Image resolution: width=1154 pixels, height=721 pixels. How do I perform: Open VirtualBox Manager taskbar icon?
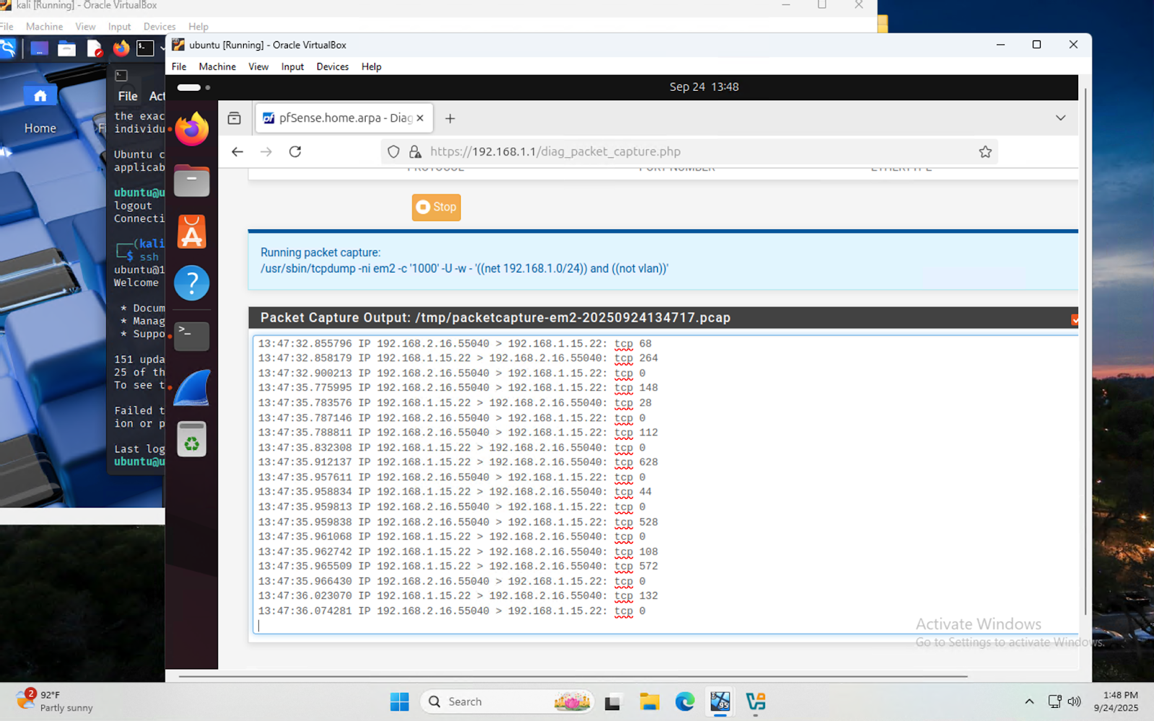[756, 702]
